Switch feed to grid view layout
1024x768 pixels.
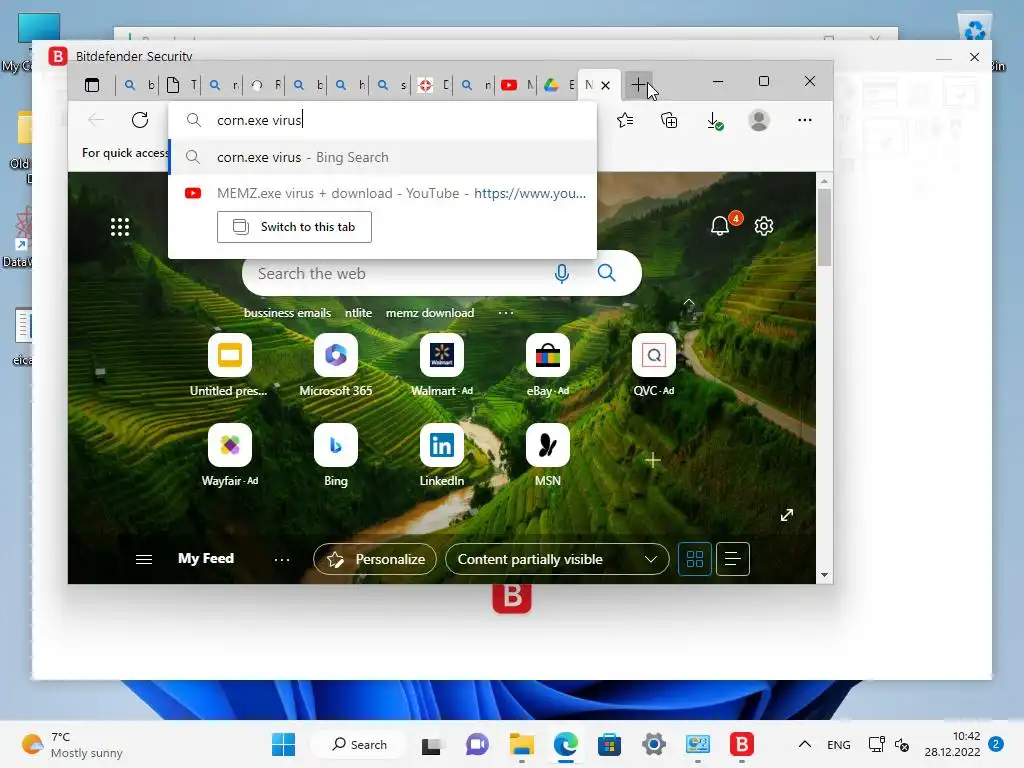(695, 559)
